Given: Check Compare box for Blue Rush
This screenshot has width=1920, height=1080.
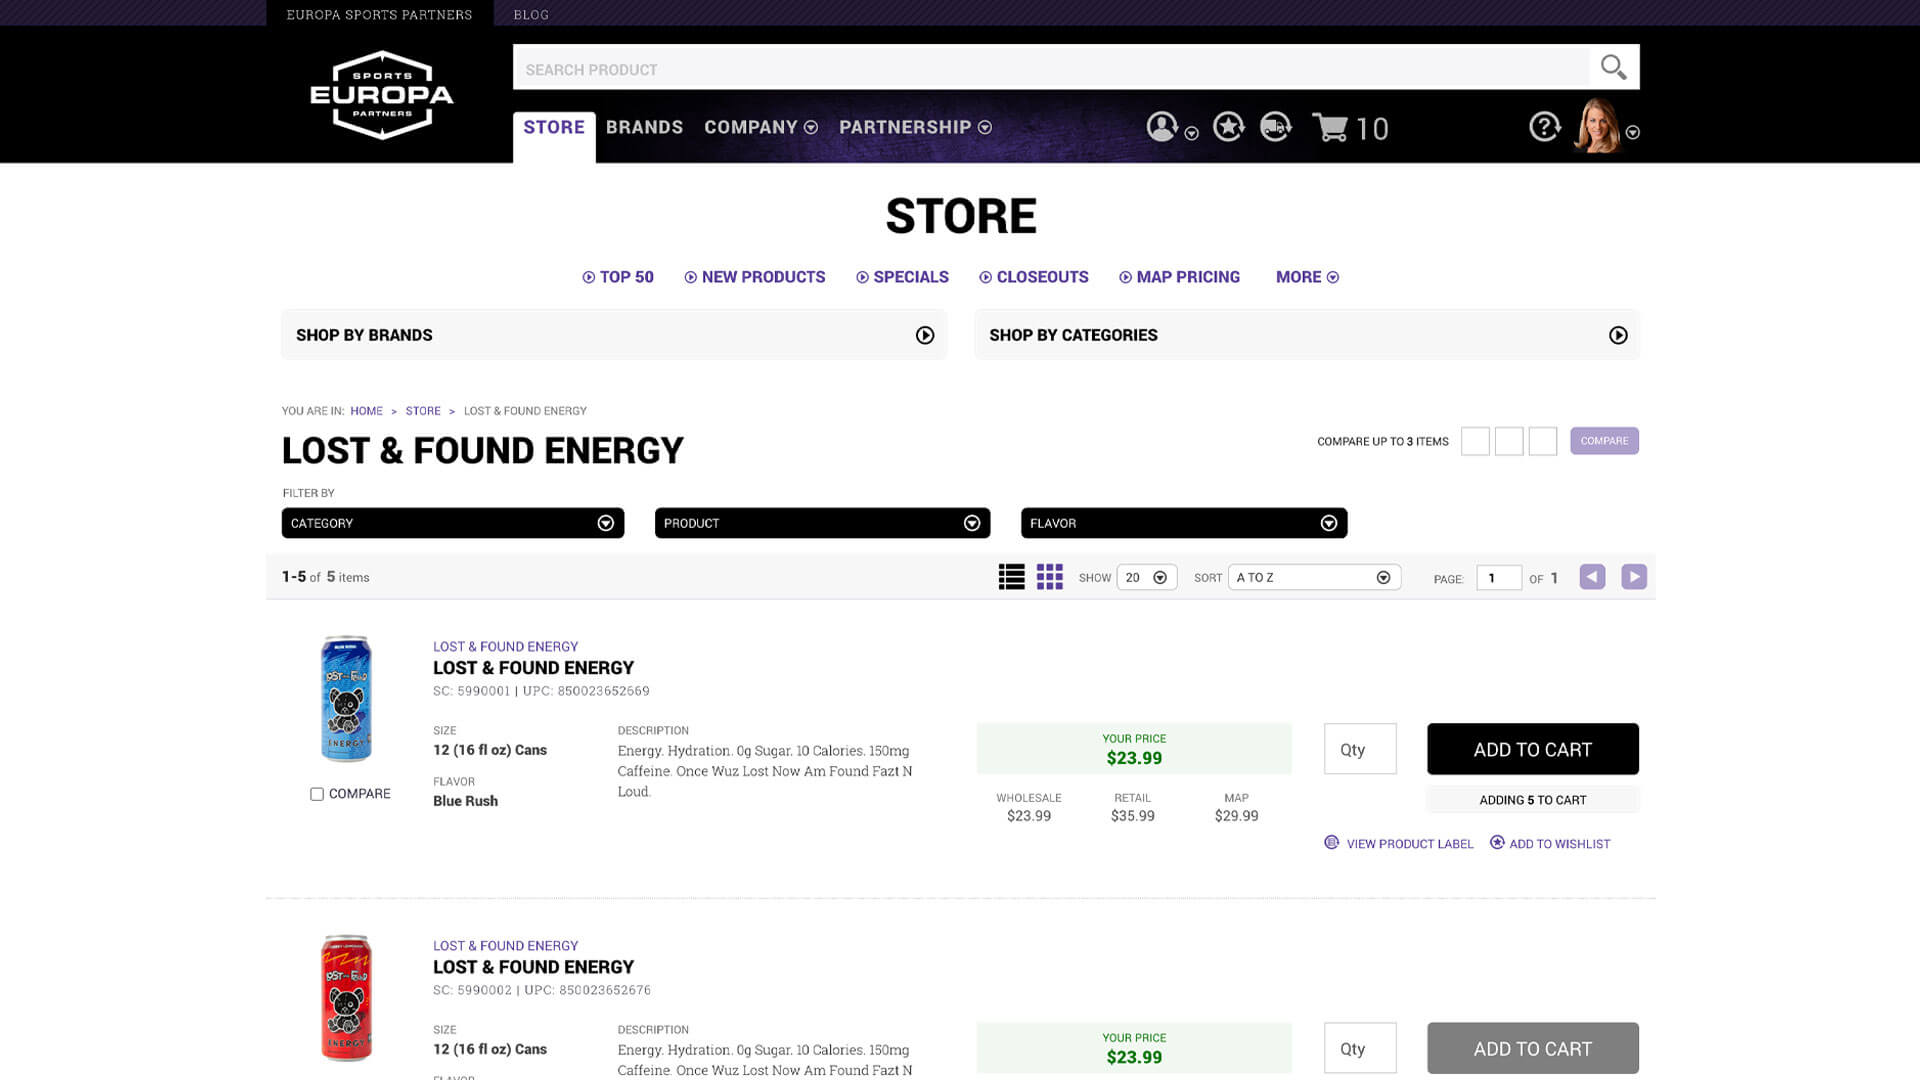Looking at the screenshot, I should click(317, 794).
